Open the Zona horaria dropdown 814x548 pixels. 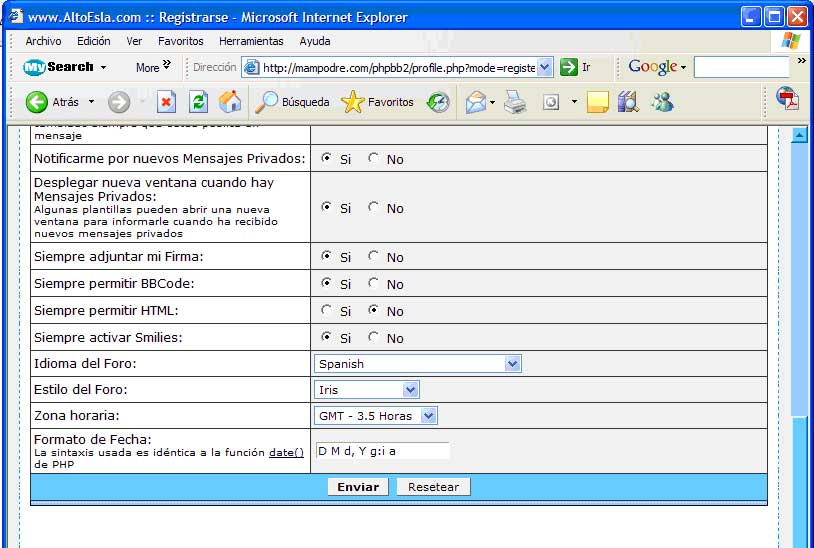376,416
